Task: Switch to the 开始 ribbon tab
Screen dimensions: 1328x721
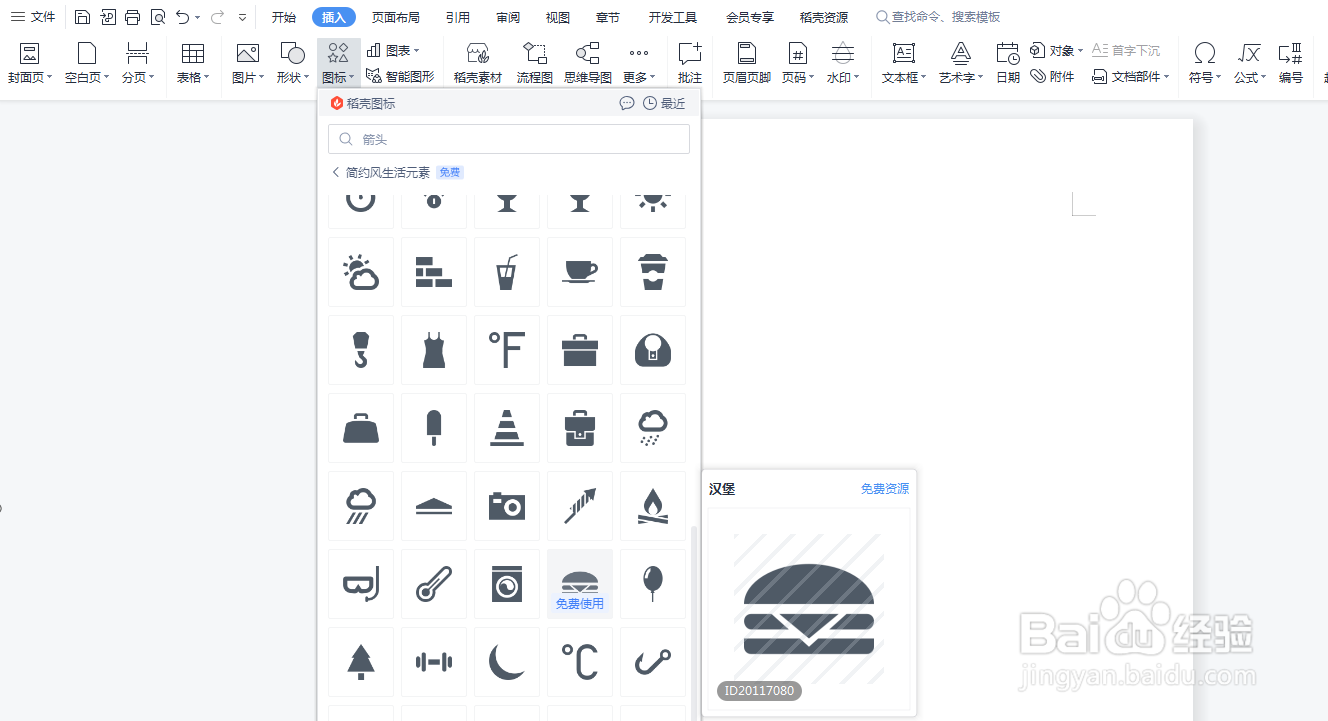Action: pos(283,16)
